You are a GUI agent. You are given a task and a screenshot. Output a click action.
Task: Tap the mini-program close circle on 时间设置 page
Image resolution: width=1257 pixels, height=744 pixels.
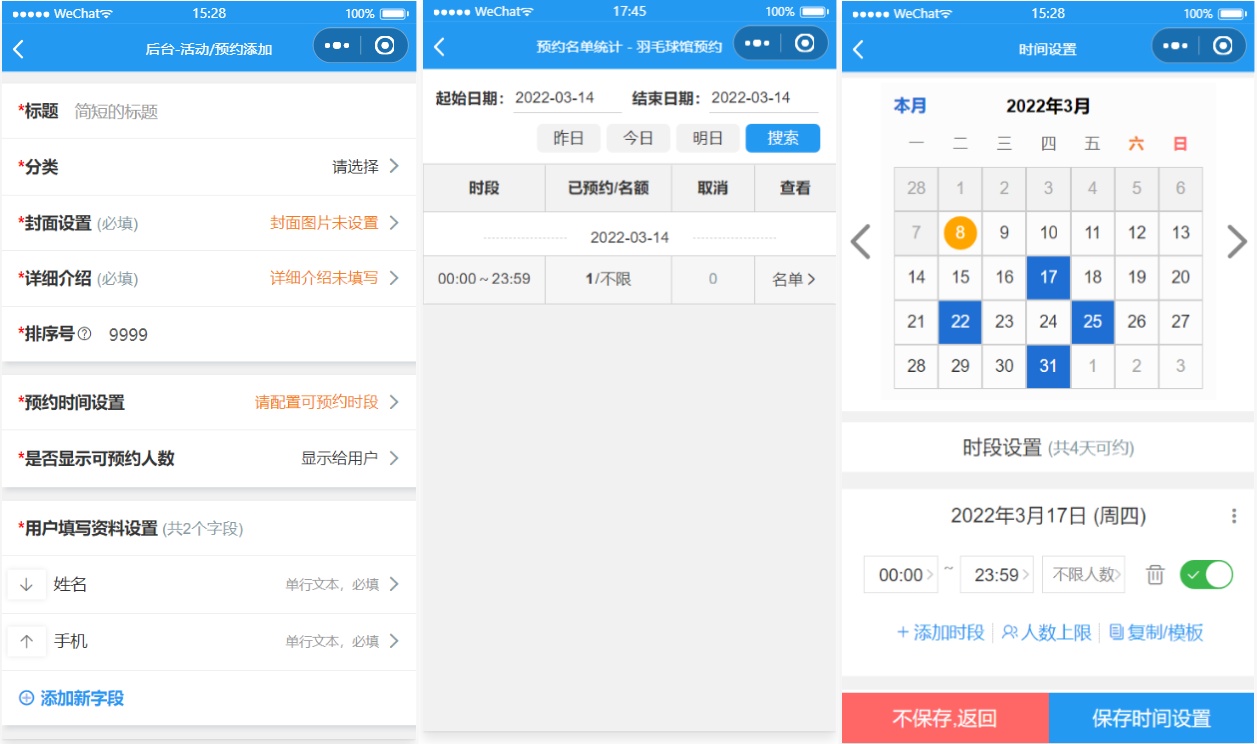point(1221,45)
